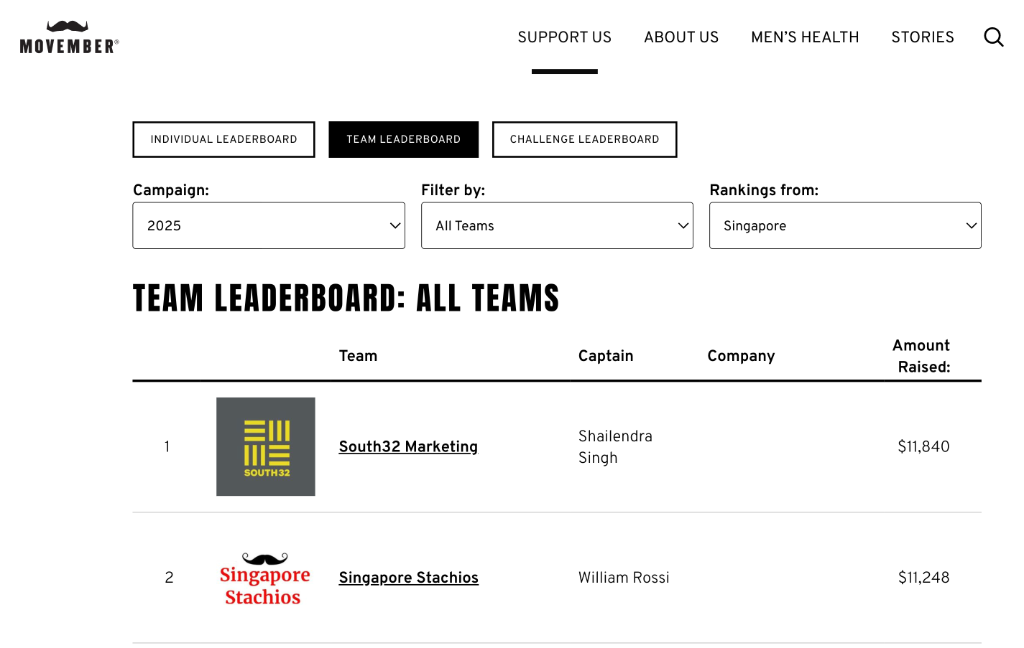The width and height of the screenshot is (1024, 648).
Task: Click the Captain column header
Action: 605,356
